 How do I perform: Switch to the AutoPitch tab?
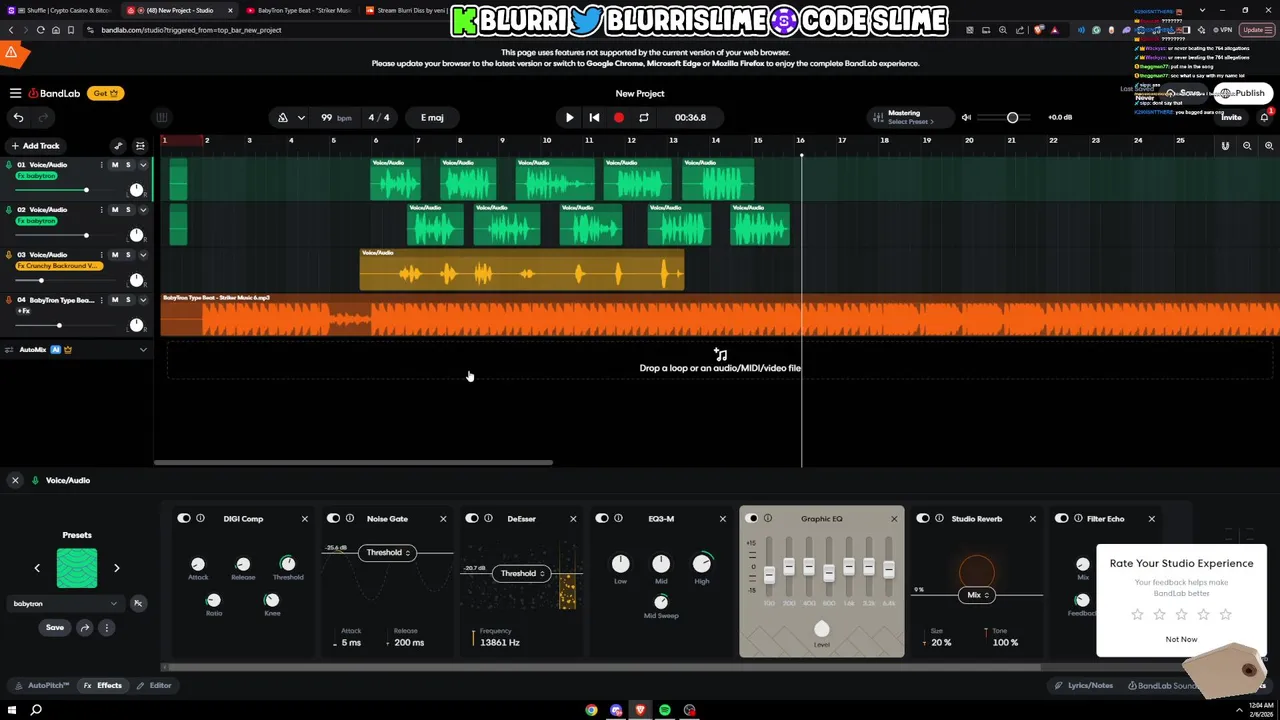coord(42,685)
